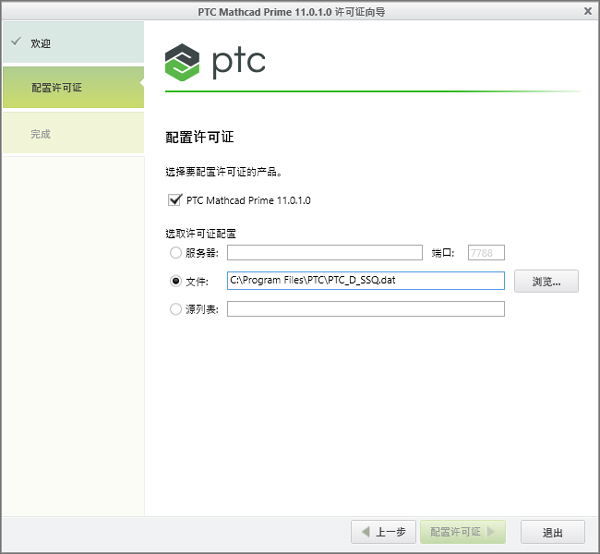This screenshot has height=554, width=600.
Task: Close the license wizard window
Action: point(588,11)
